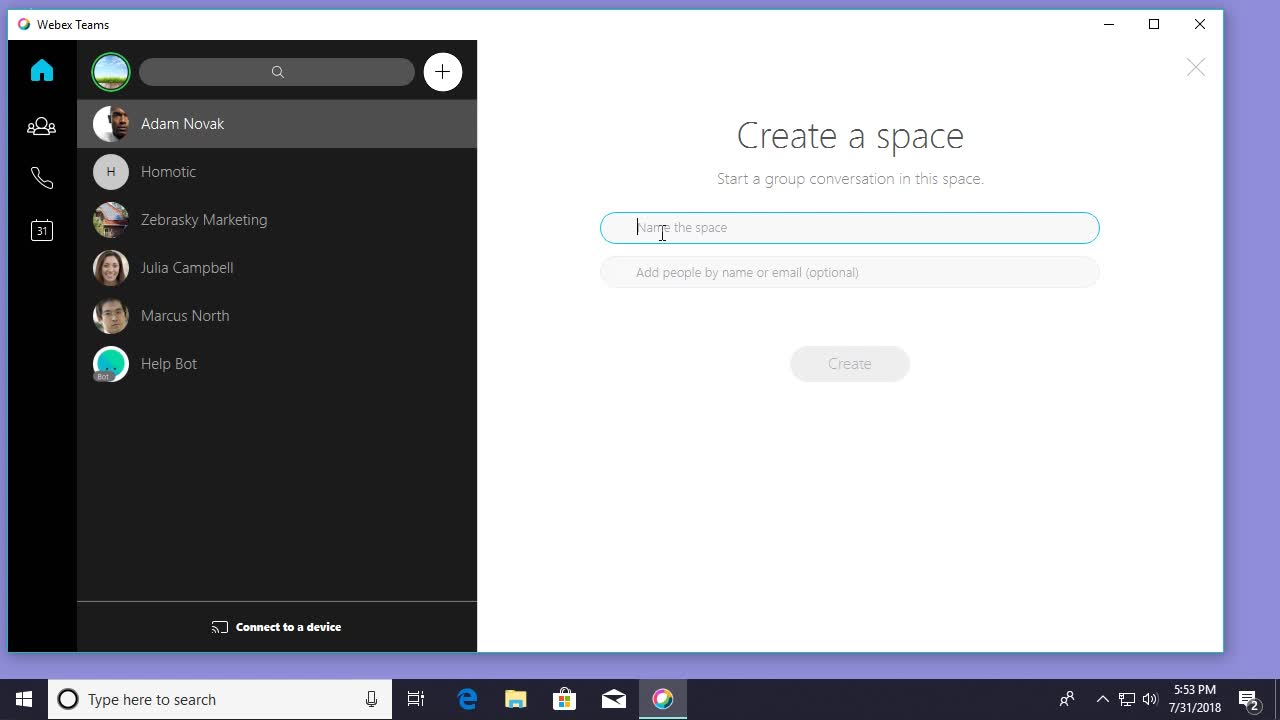
Task: Open the Teams tab in sidebar
Action: tap(42, 126)
